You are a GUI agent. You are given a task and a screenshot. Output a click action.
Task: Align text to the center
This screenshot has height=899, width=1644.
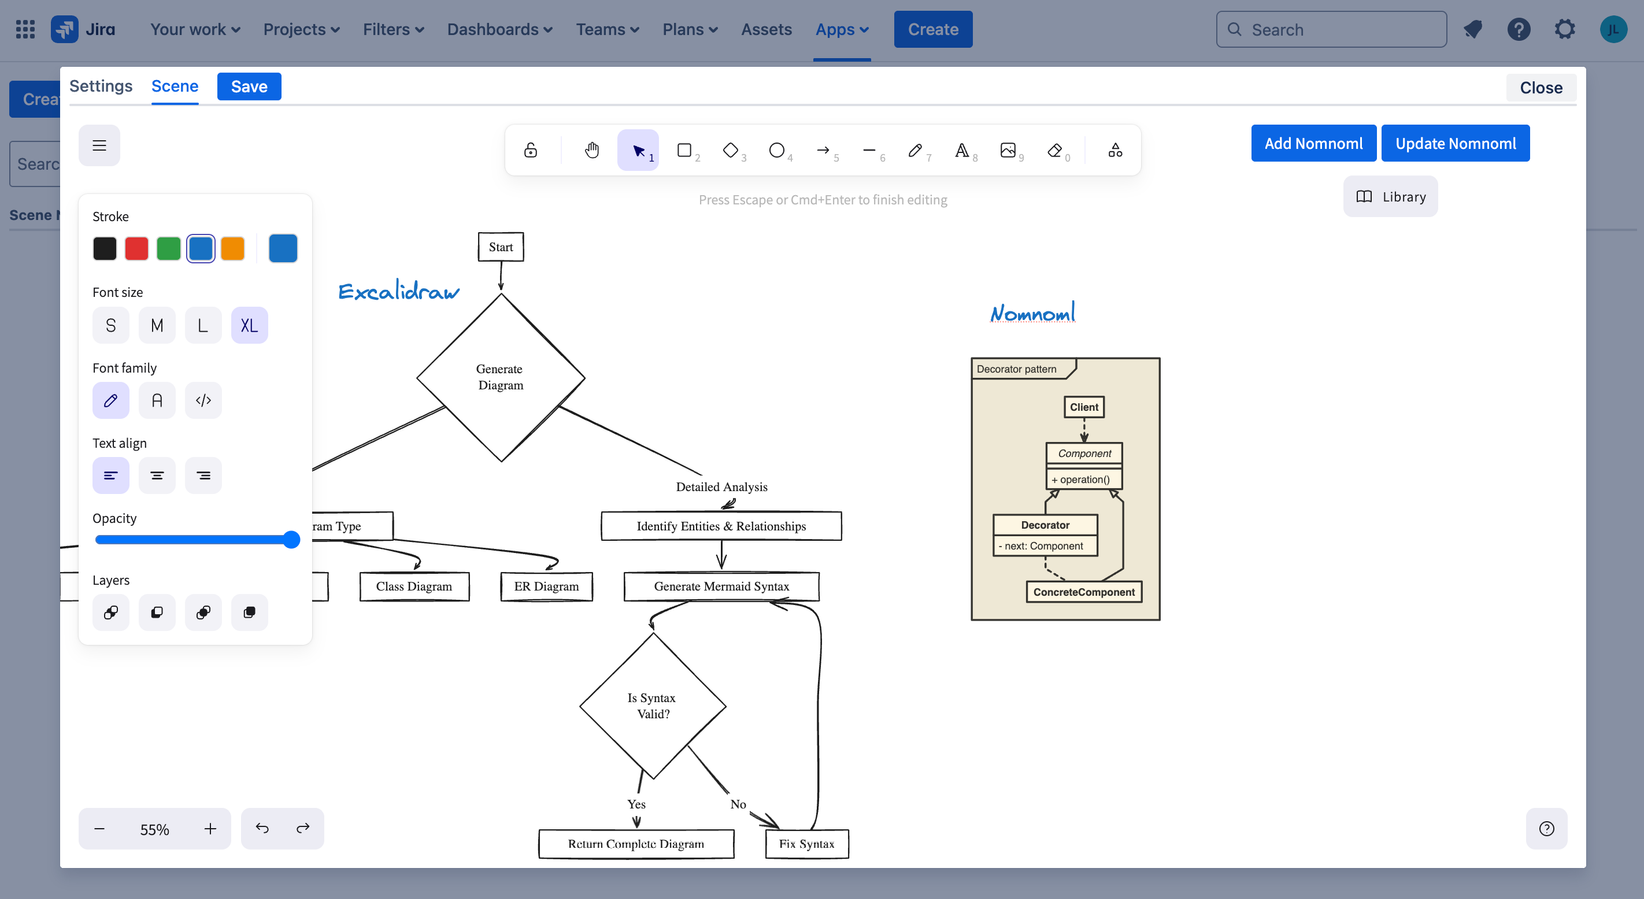click(x=157, y=475)
